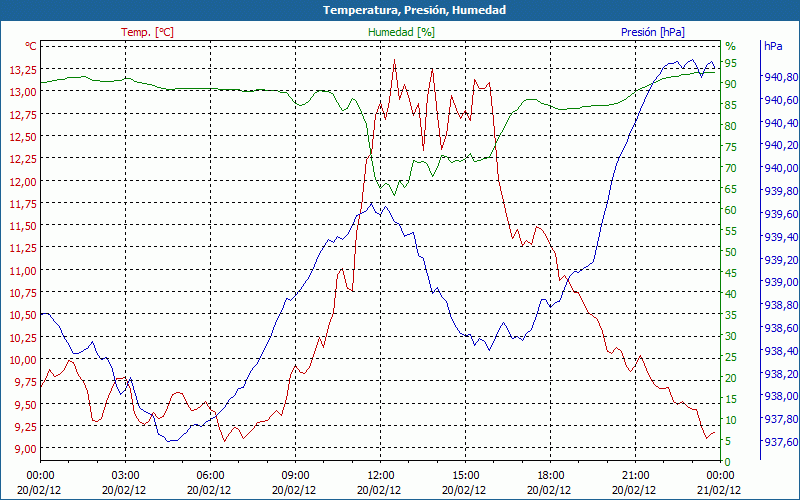The height and width of the screenshot is (500, 800).
Task: Click the '939,00' pressure axis value
Action: pos(781,282)
